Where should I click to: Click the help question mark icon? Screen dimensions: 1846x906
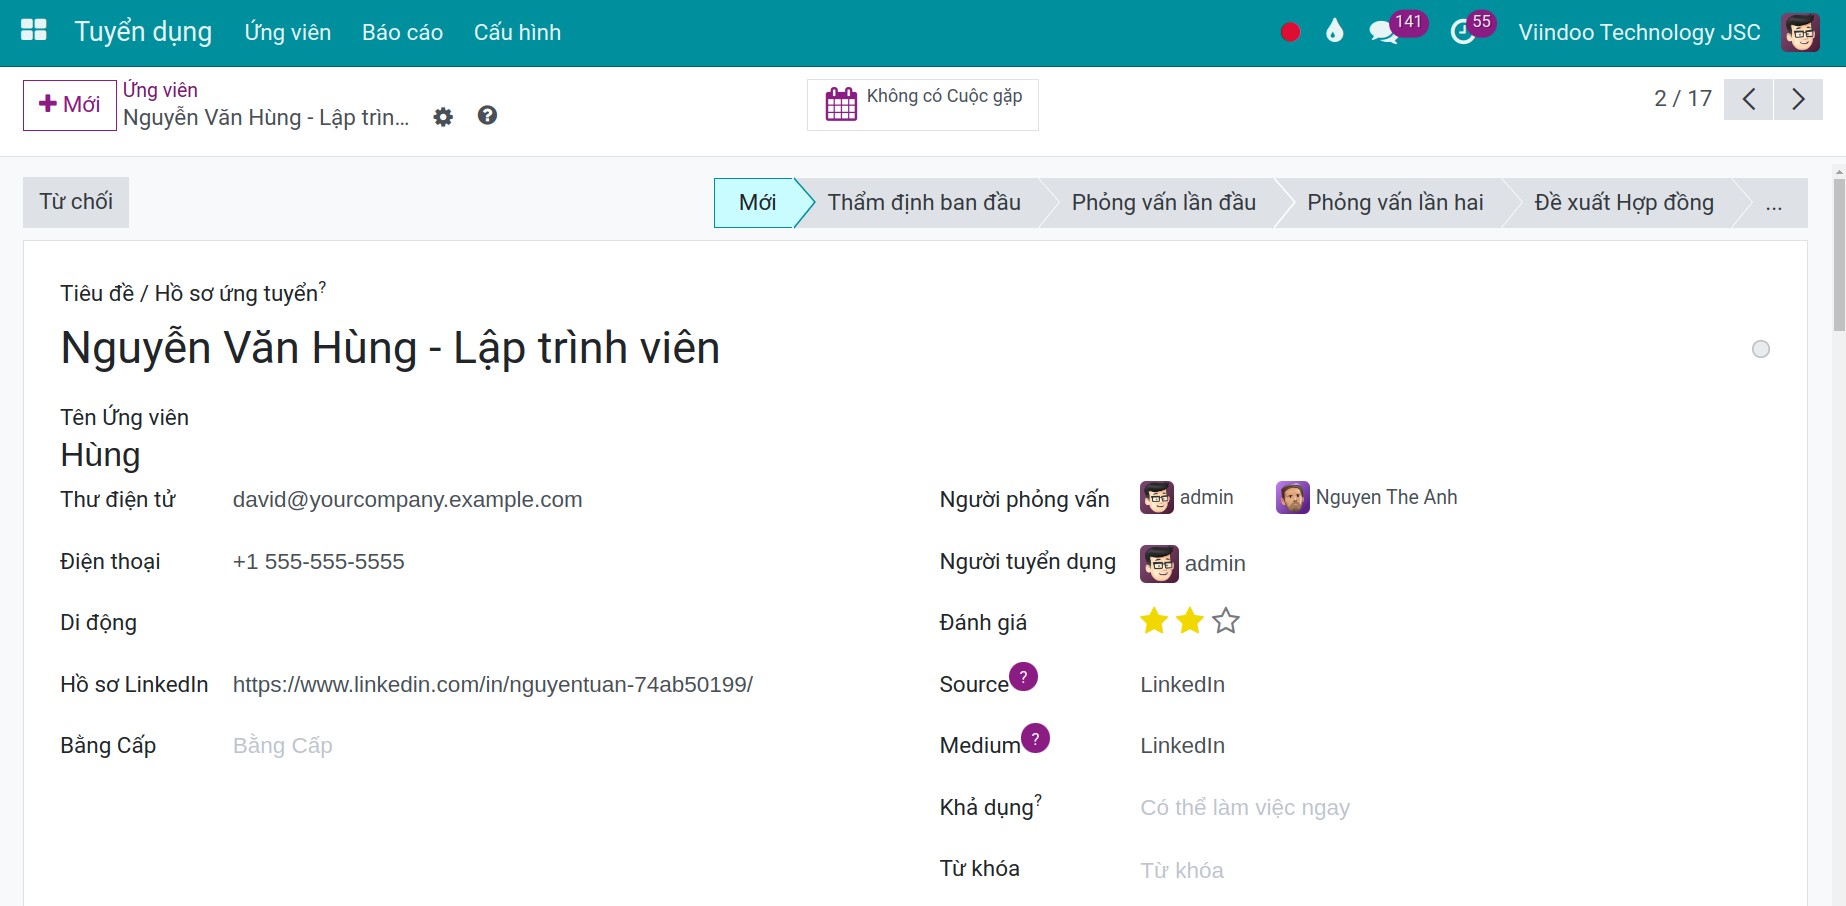[x=487, y=116]
